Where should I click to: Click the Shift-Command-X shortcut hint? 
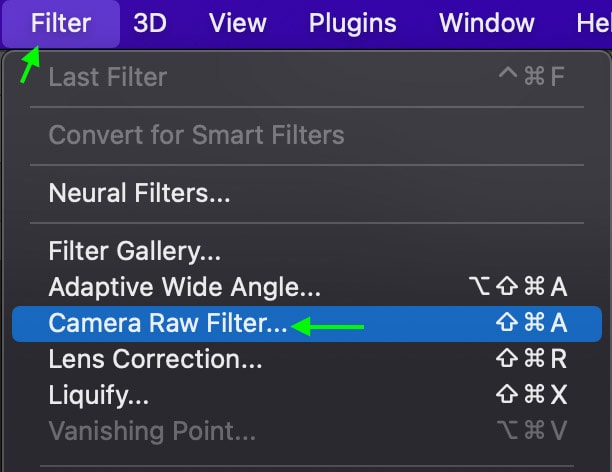[531, 396]
